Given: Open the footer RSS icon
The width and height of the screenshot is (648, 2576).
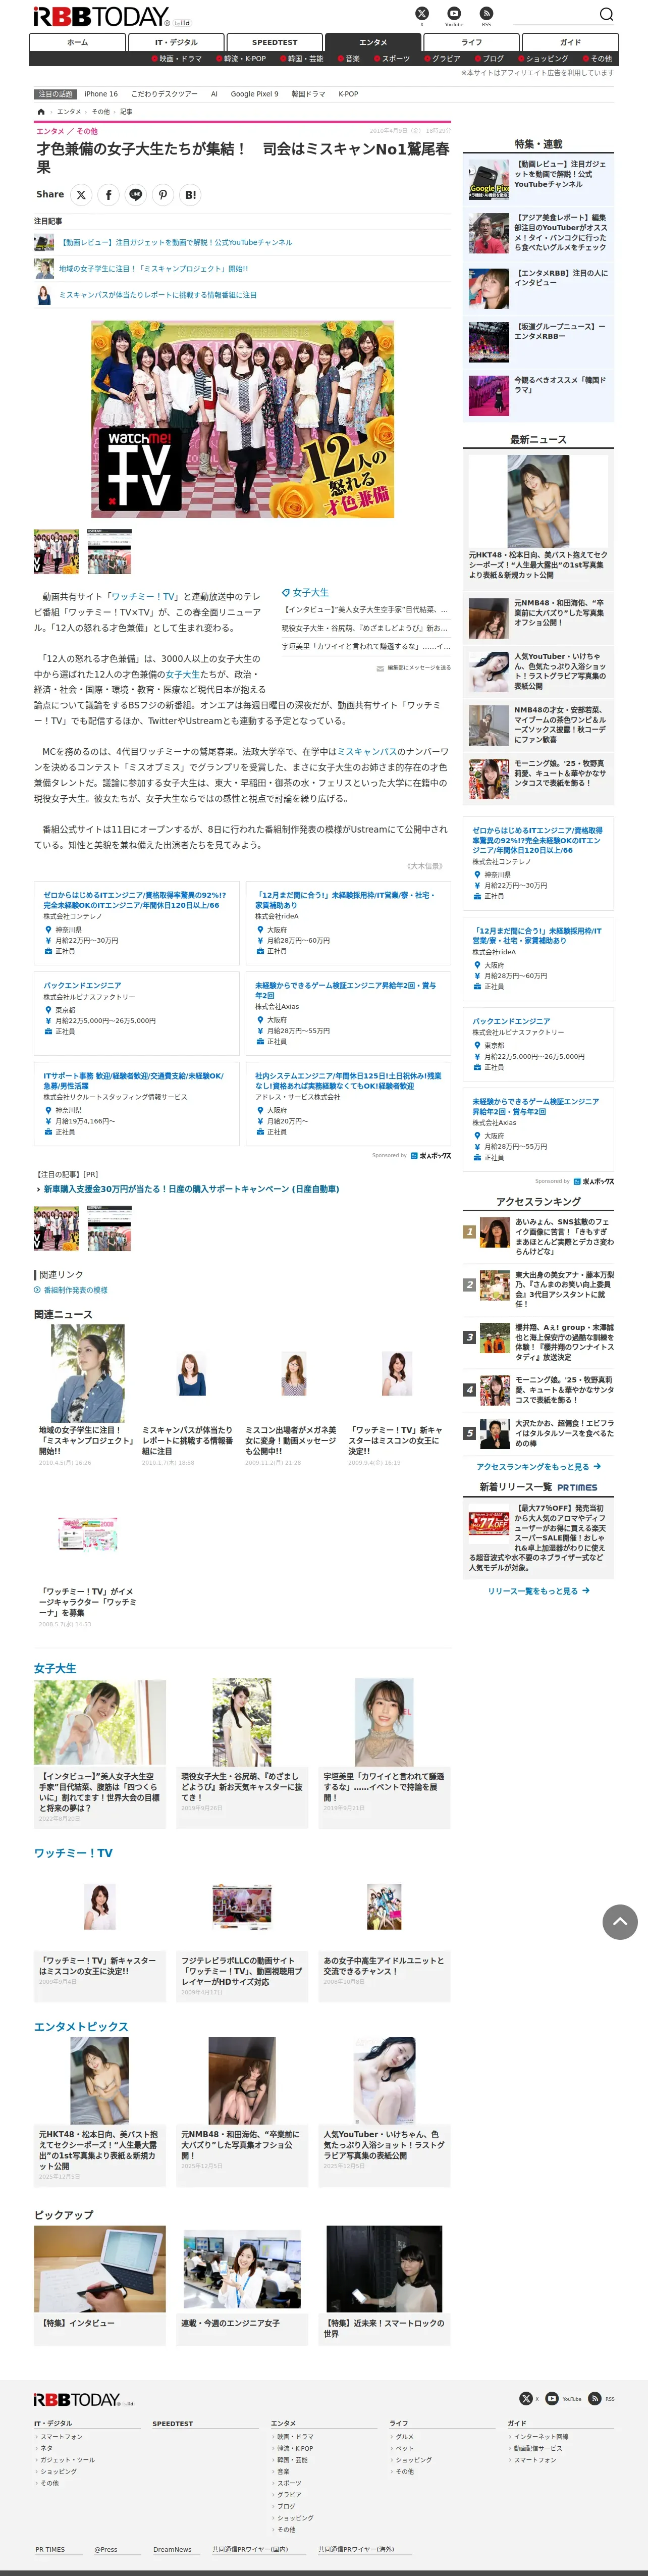Looking at the screenshot, I should (x=594, y=2398).
